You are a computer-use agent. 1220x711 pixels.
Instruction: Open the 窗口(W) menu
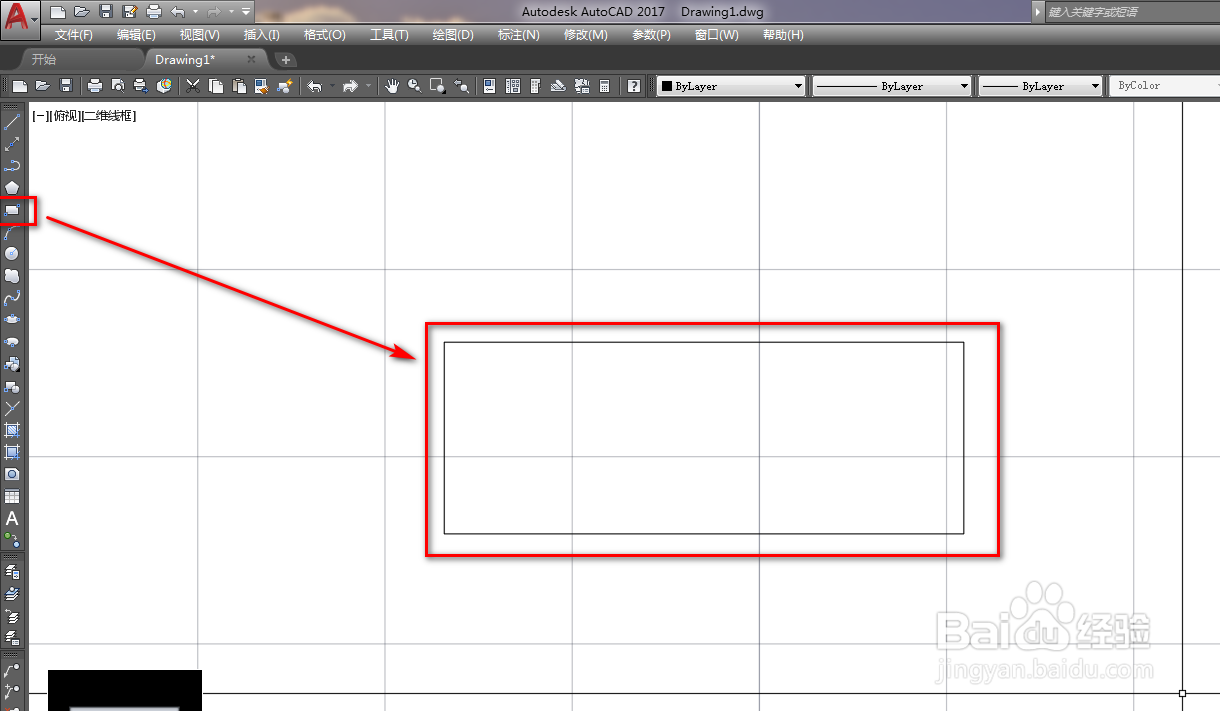pos(716,35)
